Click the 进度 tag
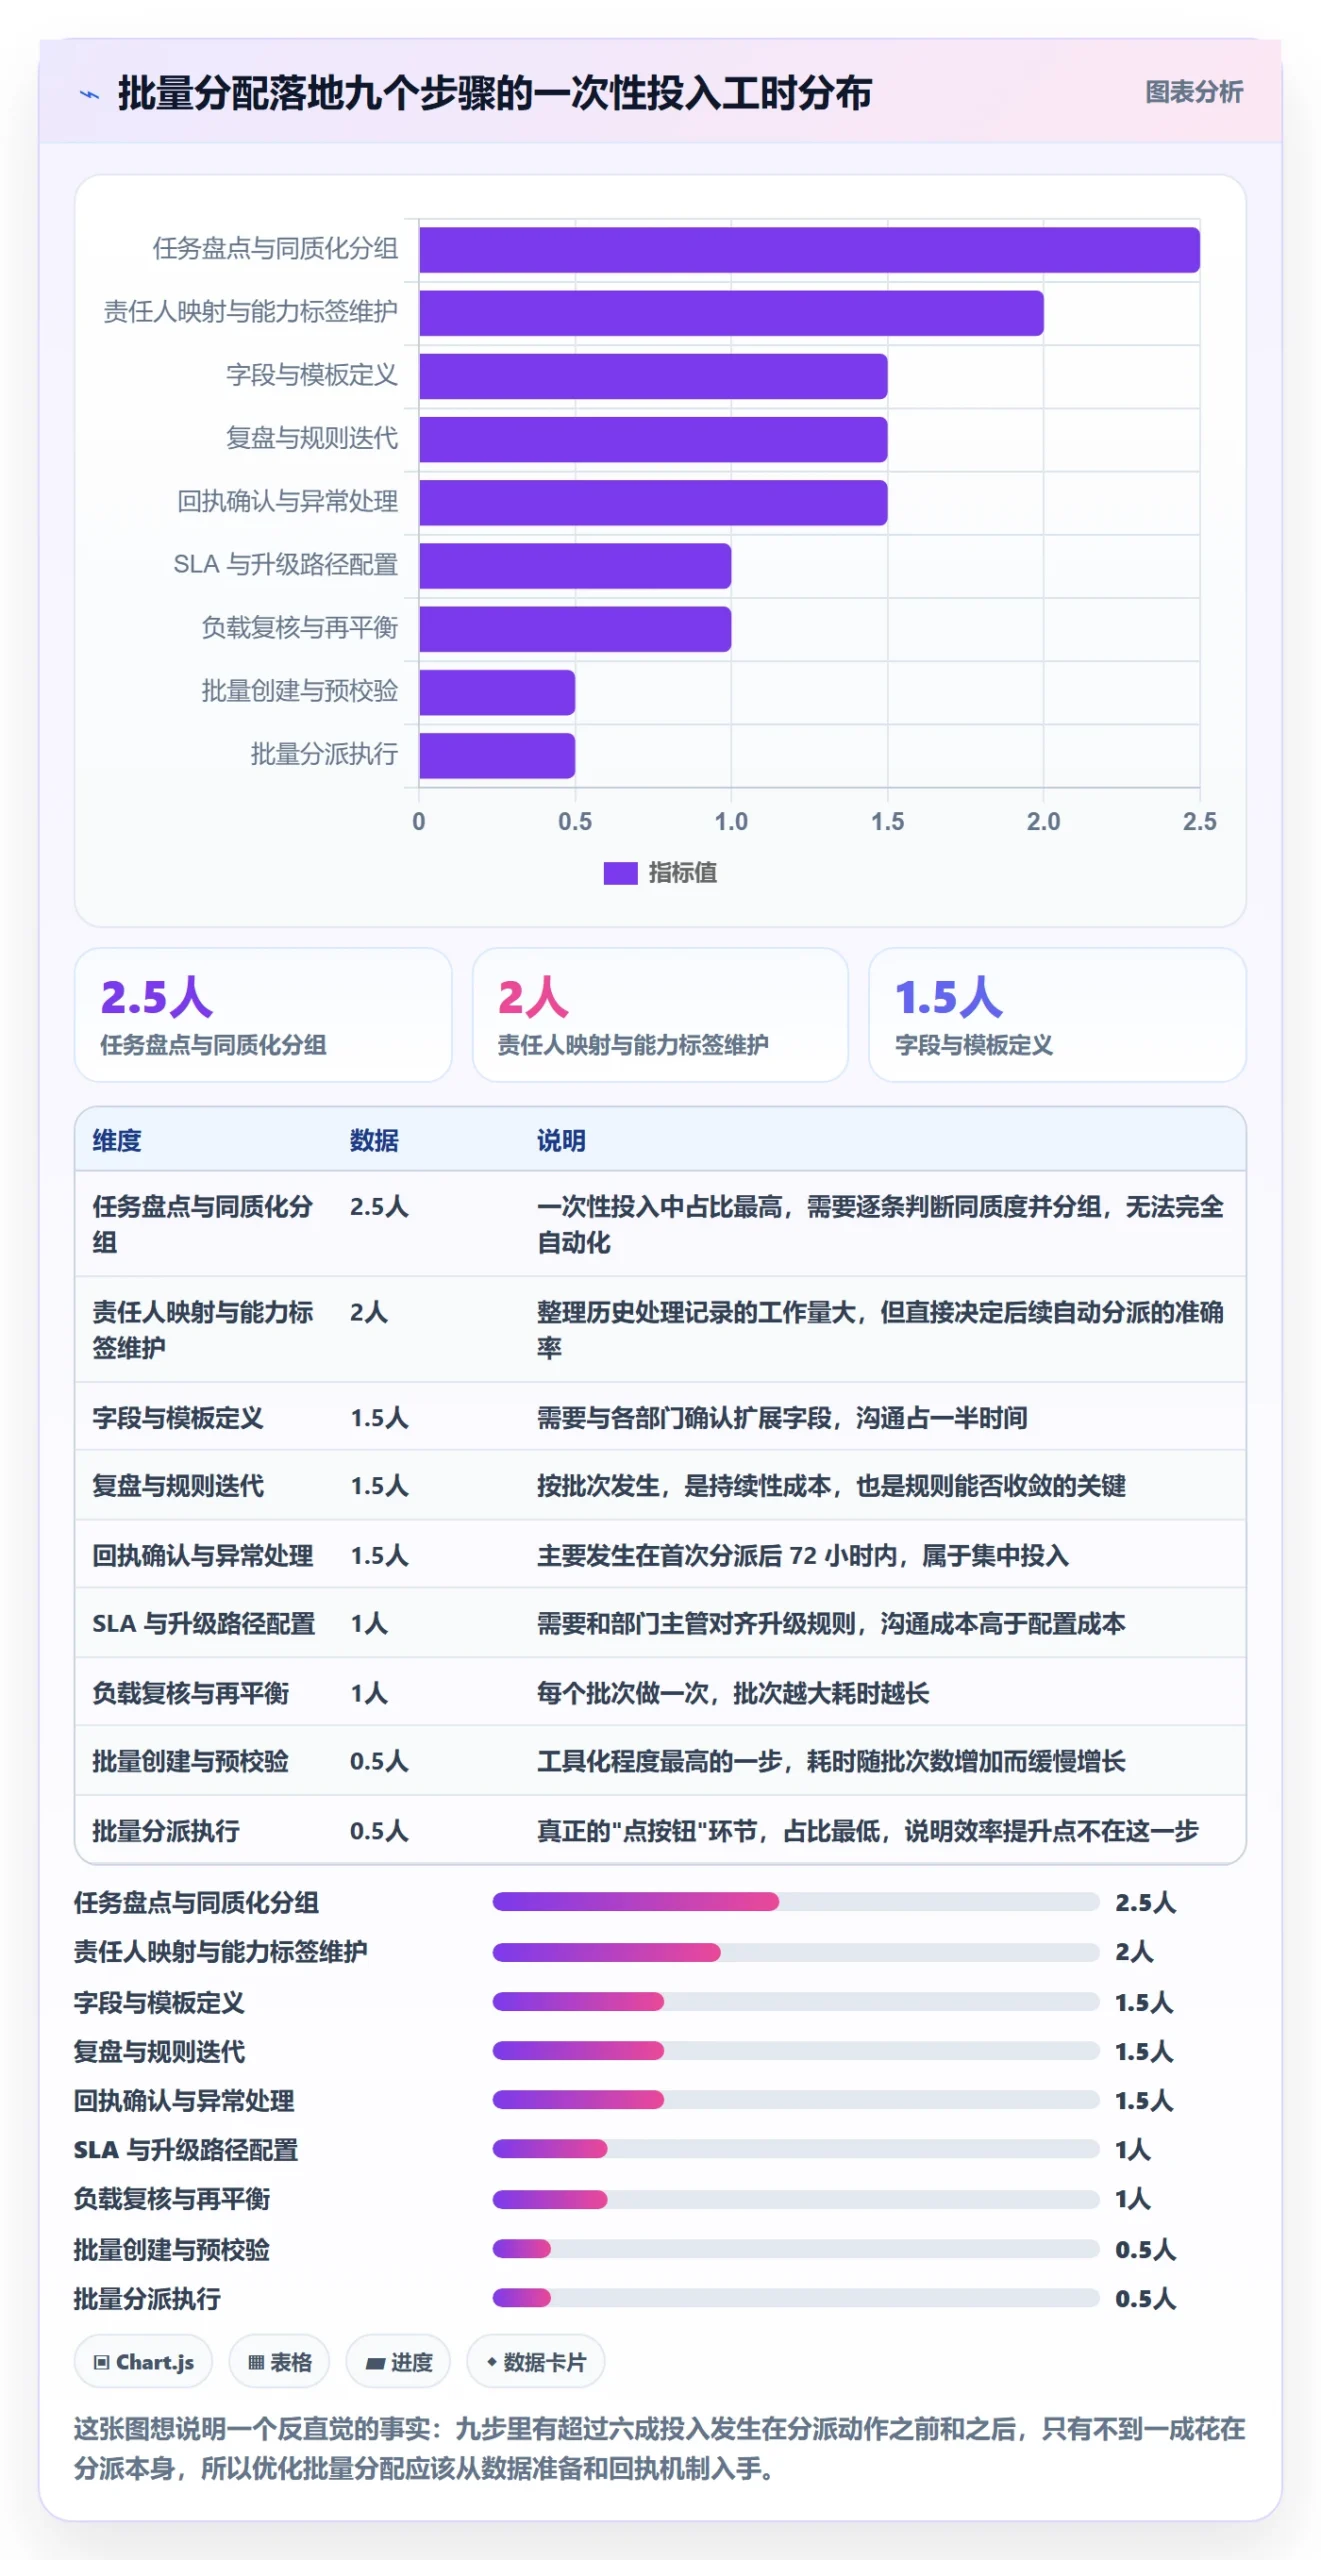1321x2560 pixels. click(398, 2361)
